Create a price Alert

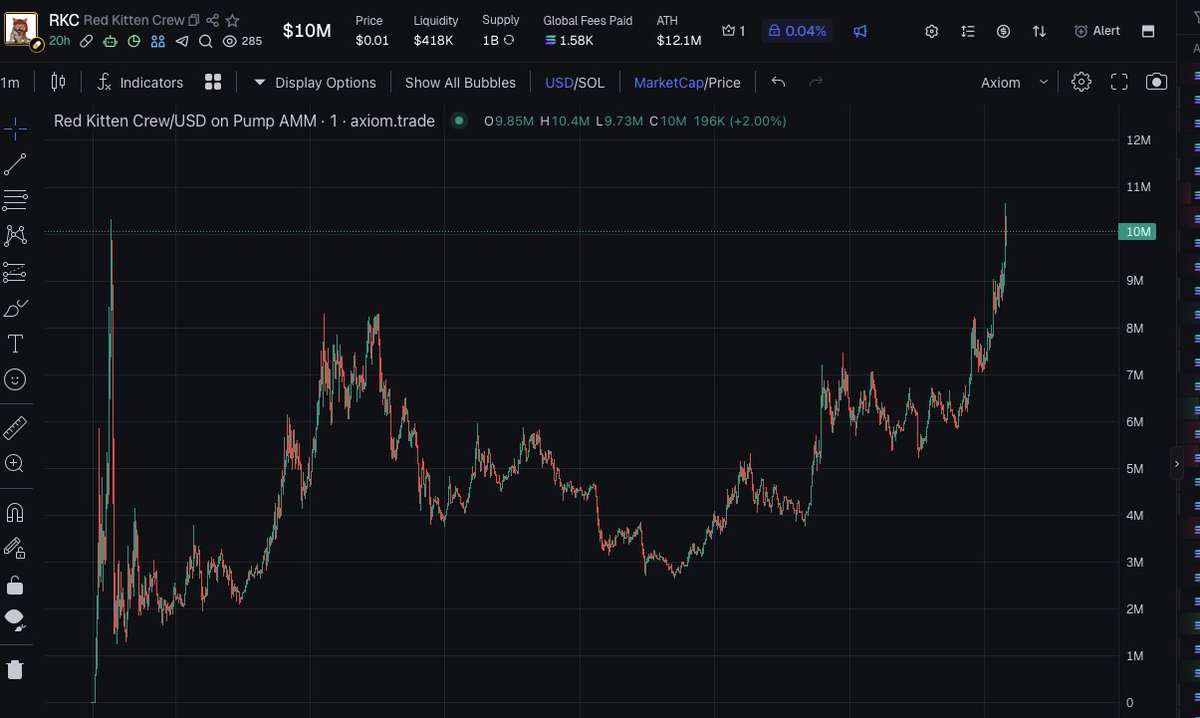[x=1097, y=31]
